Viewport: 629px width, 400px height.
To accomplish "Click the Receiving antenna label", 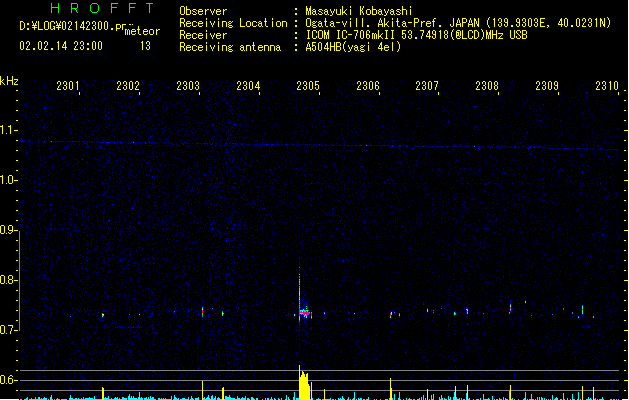I will pyautogui.click(x=230, y=47).
